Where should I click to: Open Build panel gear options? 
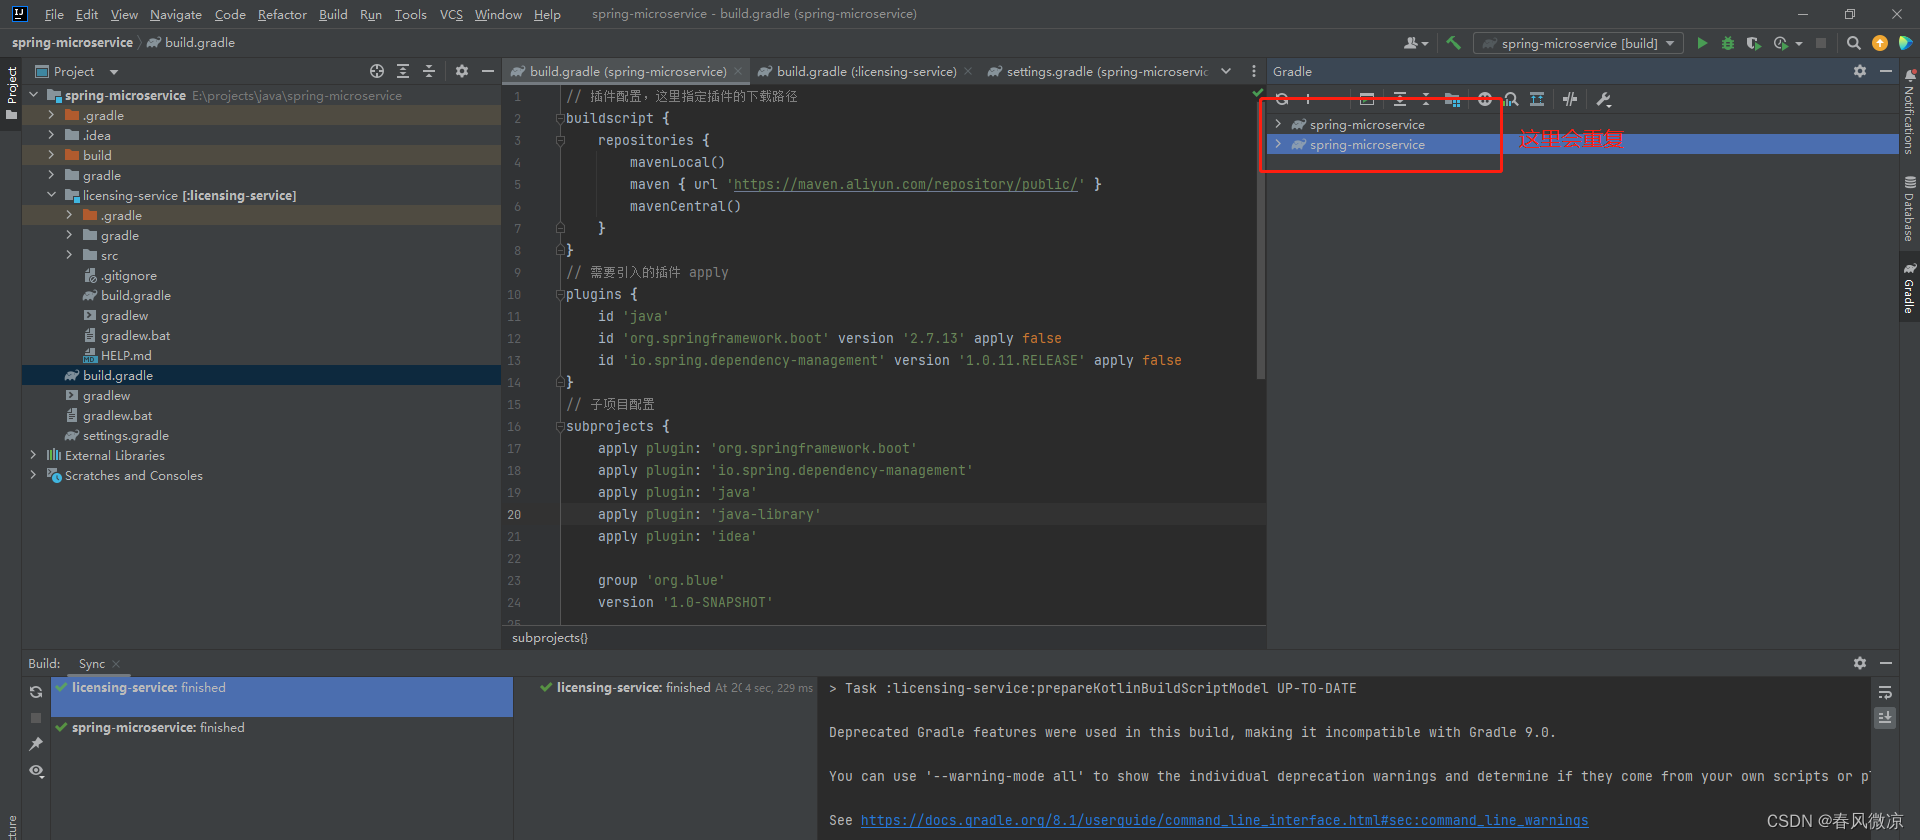[x=1860, y=663]
